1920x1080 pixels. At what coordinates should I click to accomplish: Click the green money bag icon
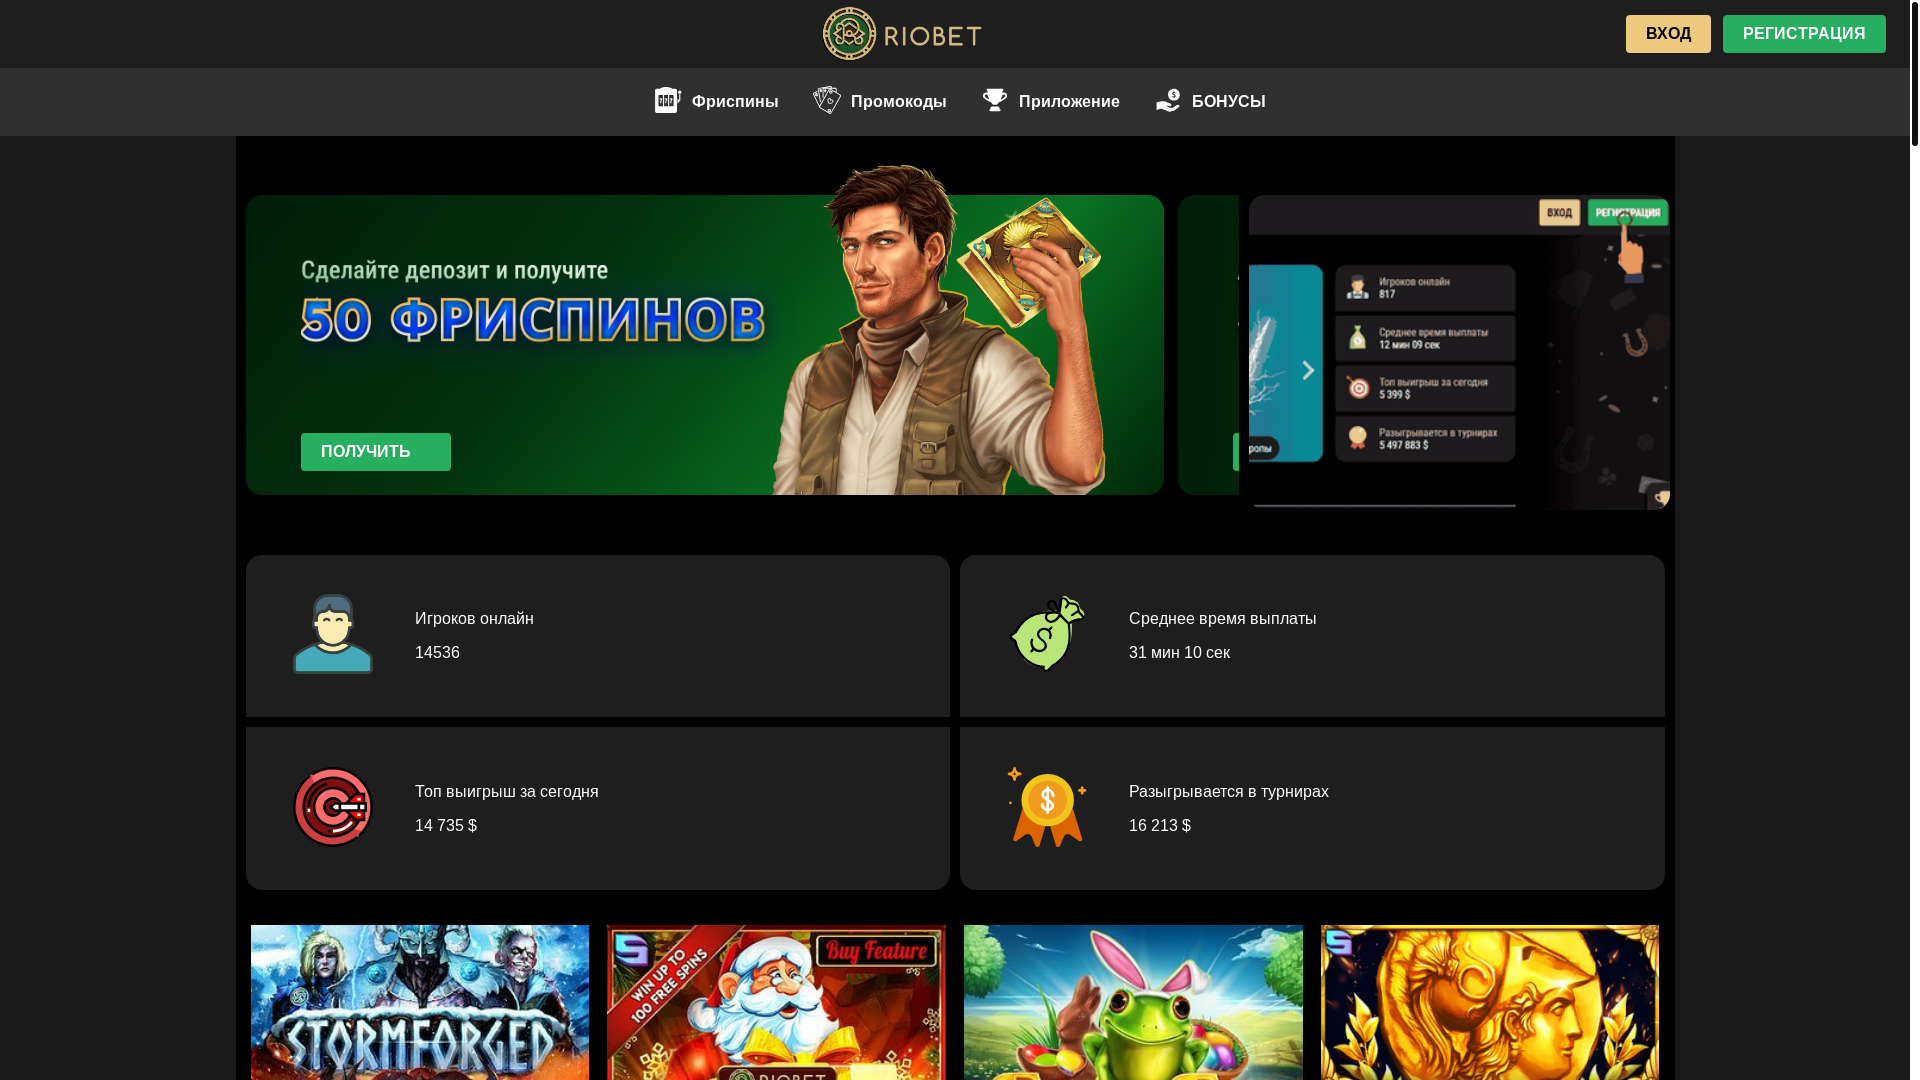(x=1047, y=633)
